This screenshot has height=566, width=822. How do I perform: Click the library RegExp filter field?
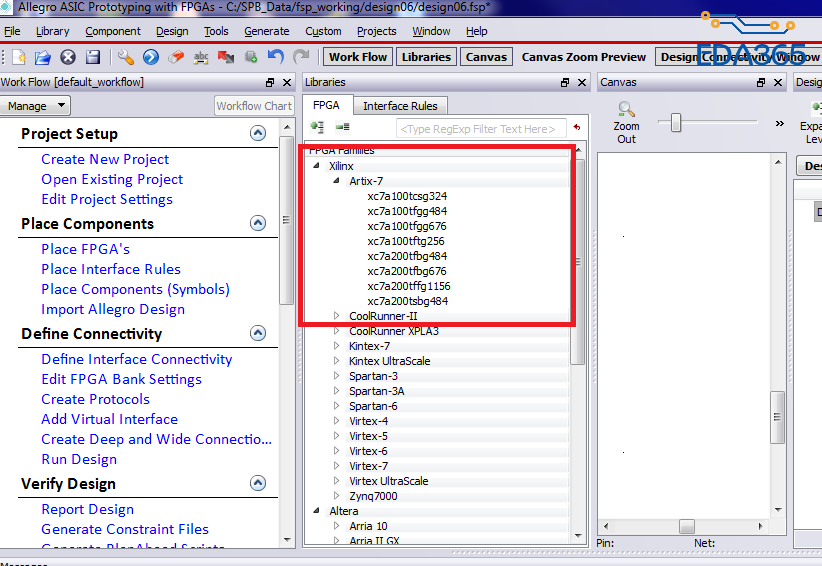click(481, 129)
